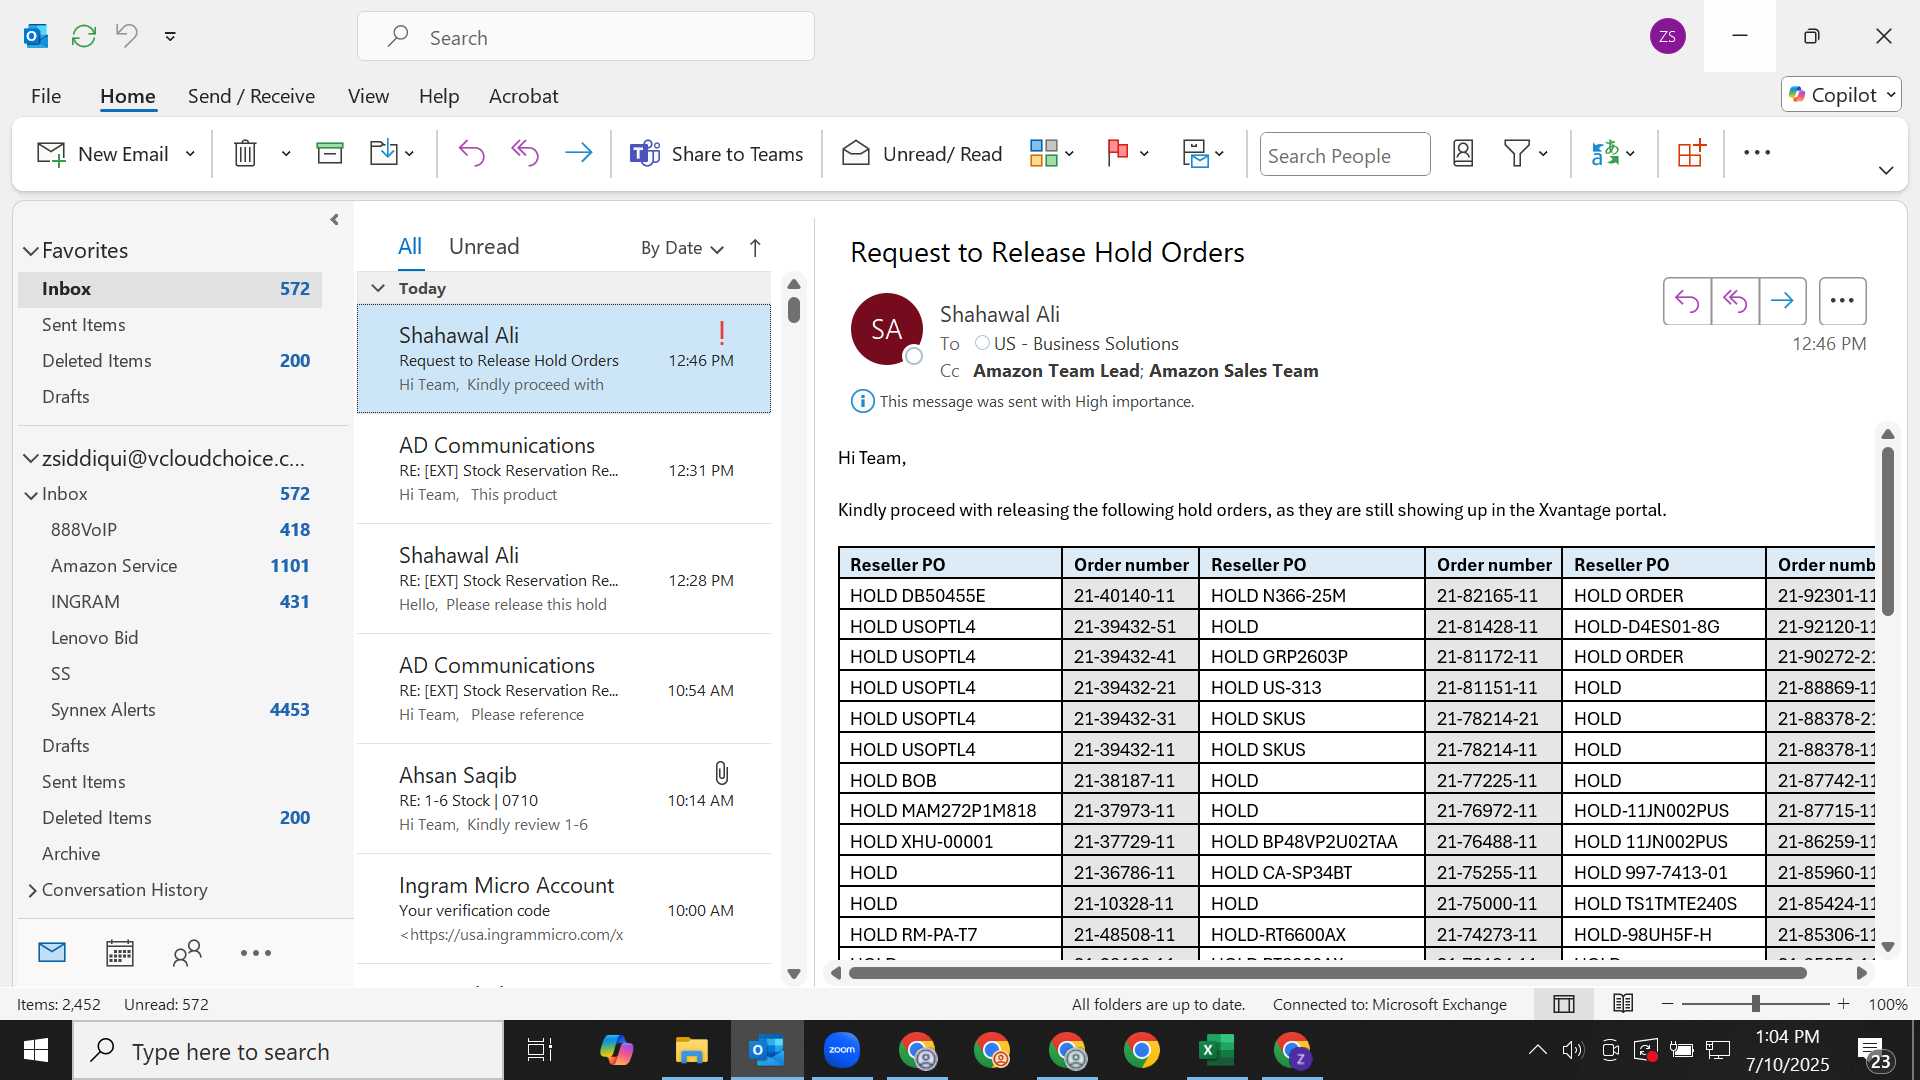Click the Undo icon in title bar
This screenshot has height=1080, width=1920.
click(x=127, y=36)
